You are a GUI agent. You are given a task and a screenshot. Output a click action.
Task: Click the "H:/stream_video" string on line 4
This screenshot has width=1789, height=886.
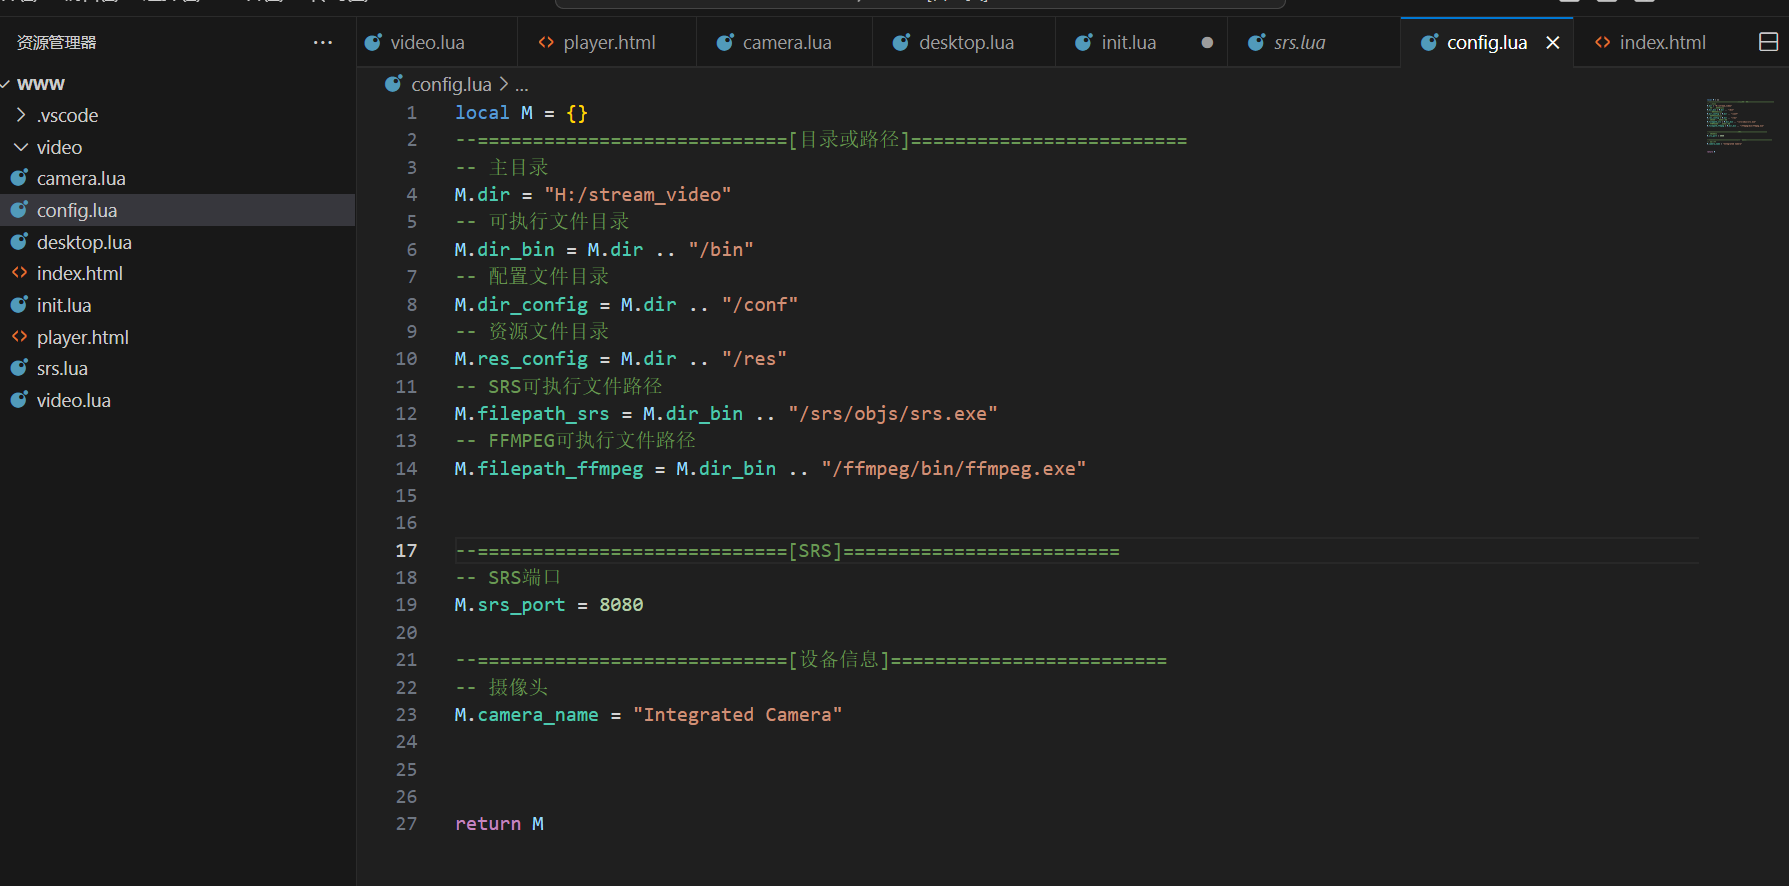(x=638, y=194)
